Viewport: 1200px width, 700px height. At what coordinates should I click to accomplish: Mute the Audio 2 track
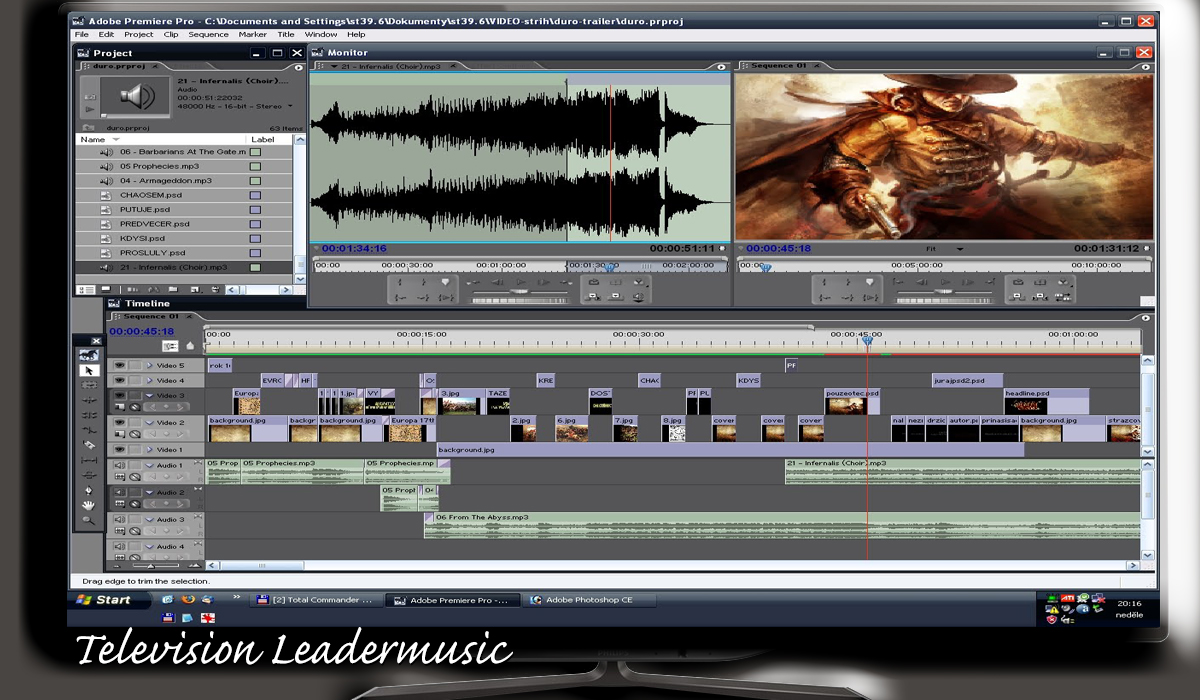[120, 493]
